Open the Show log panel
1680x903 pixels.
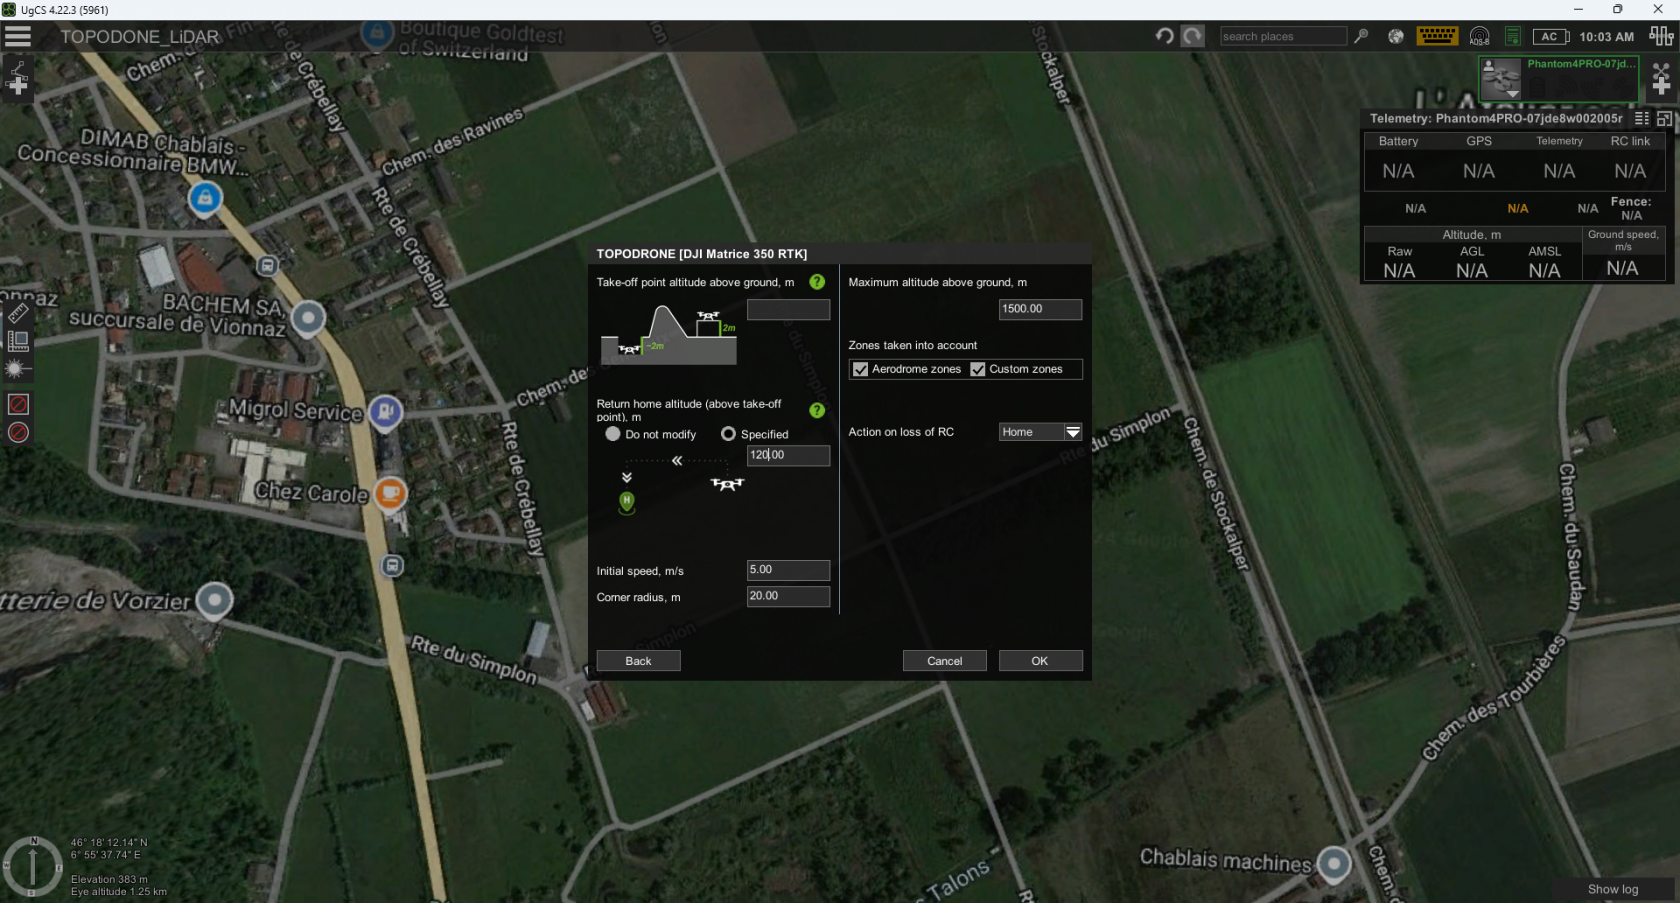click(x=1613, y=889)
